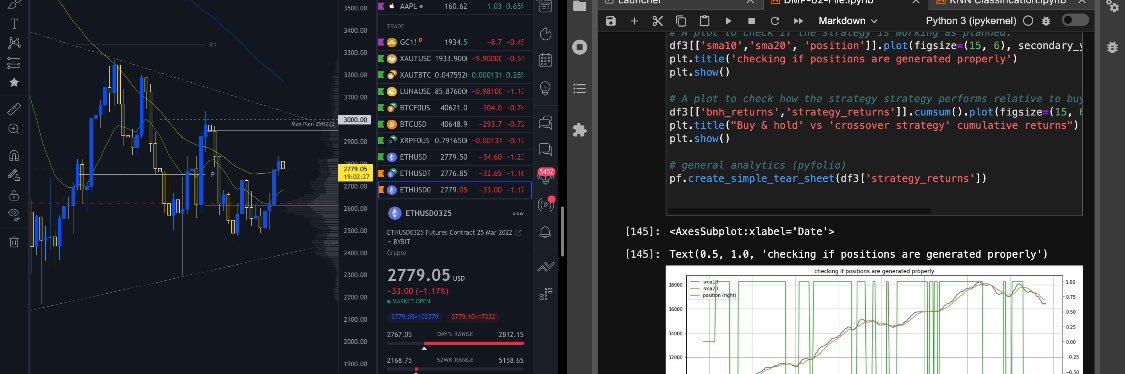Open the extension manager puzzle icon
Image resolution: width=1125 pixels, height=374 pixels.
pos(580,130)
